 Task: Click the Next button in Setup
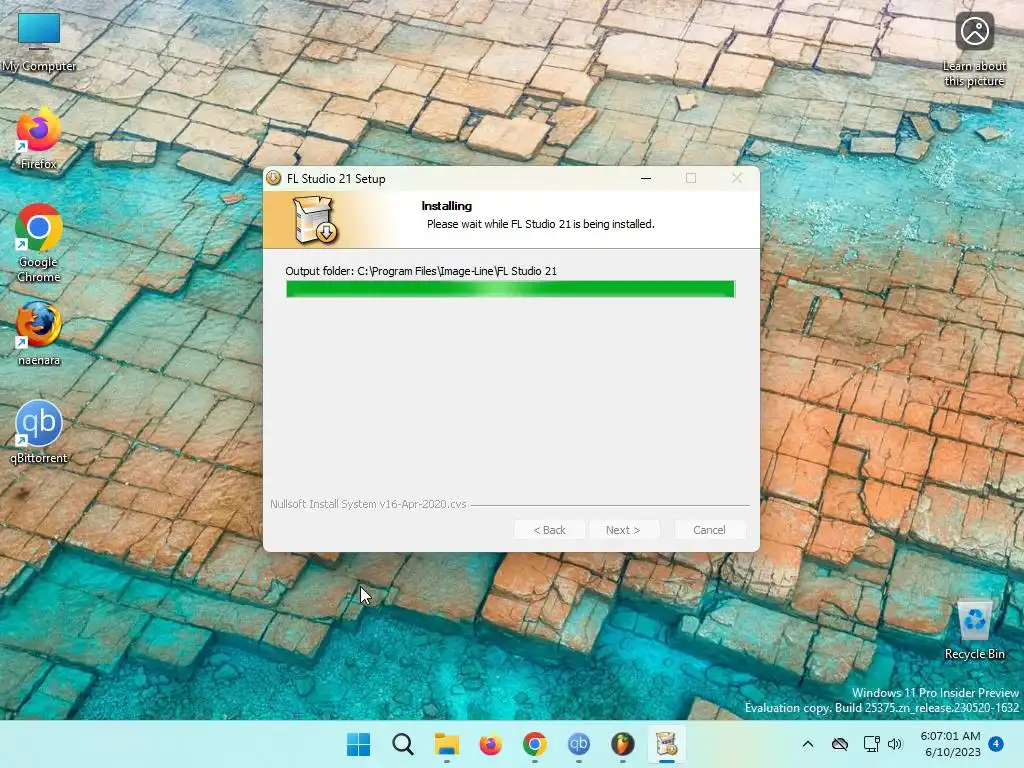tap(623, 530)
